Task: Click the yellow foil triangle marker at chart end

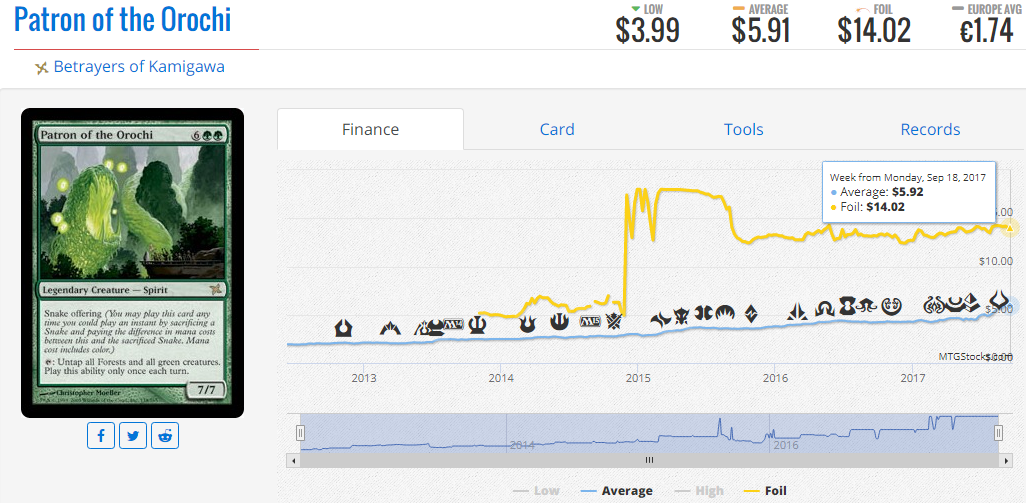Action: pyautogui.click(x=1010, y=227)
